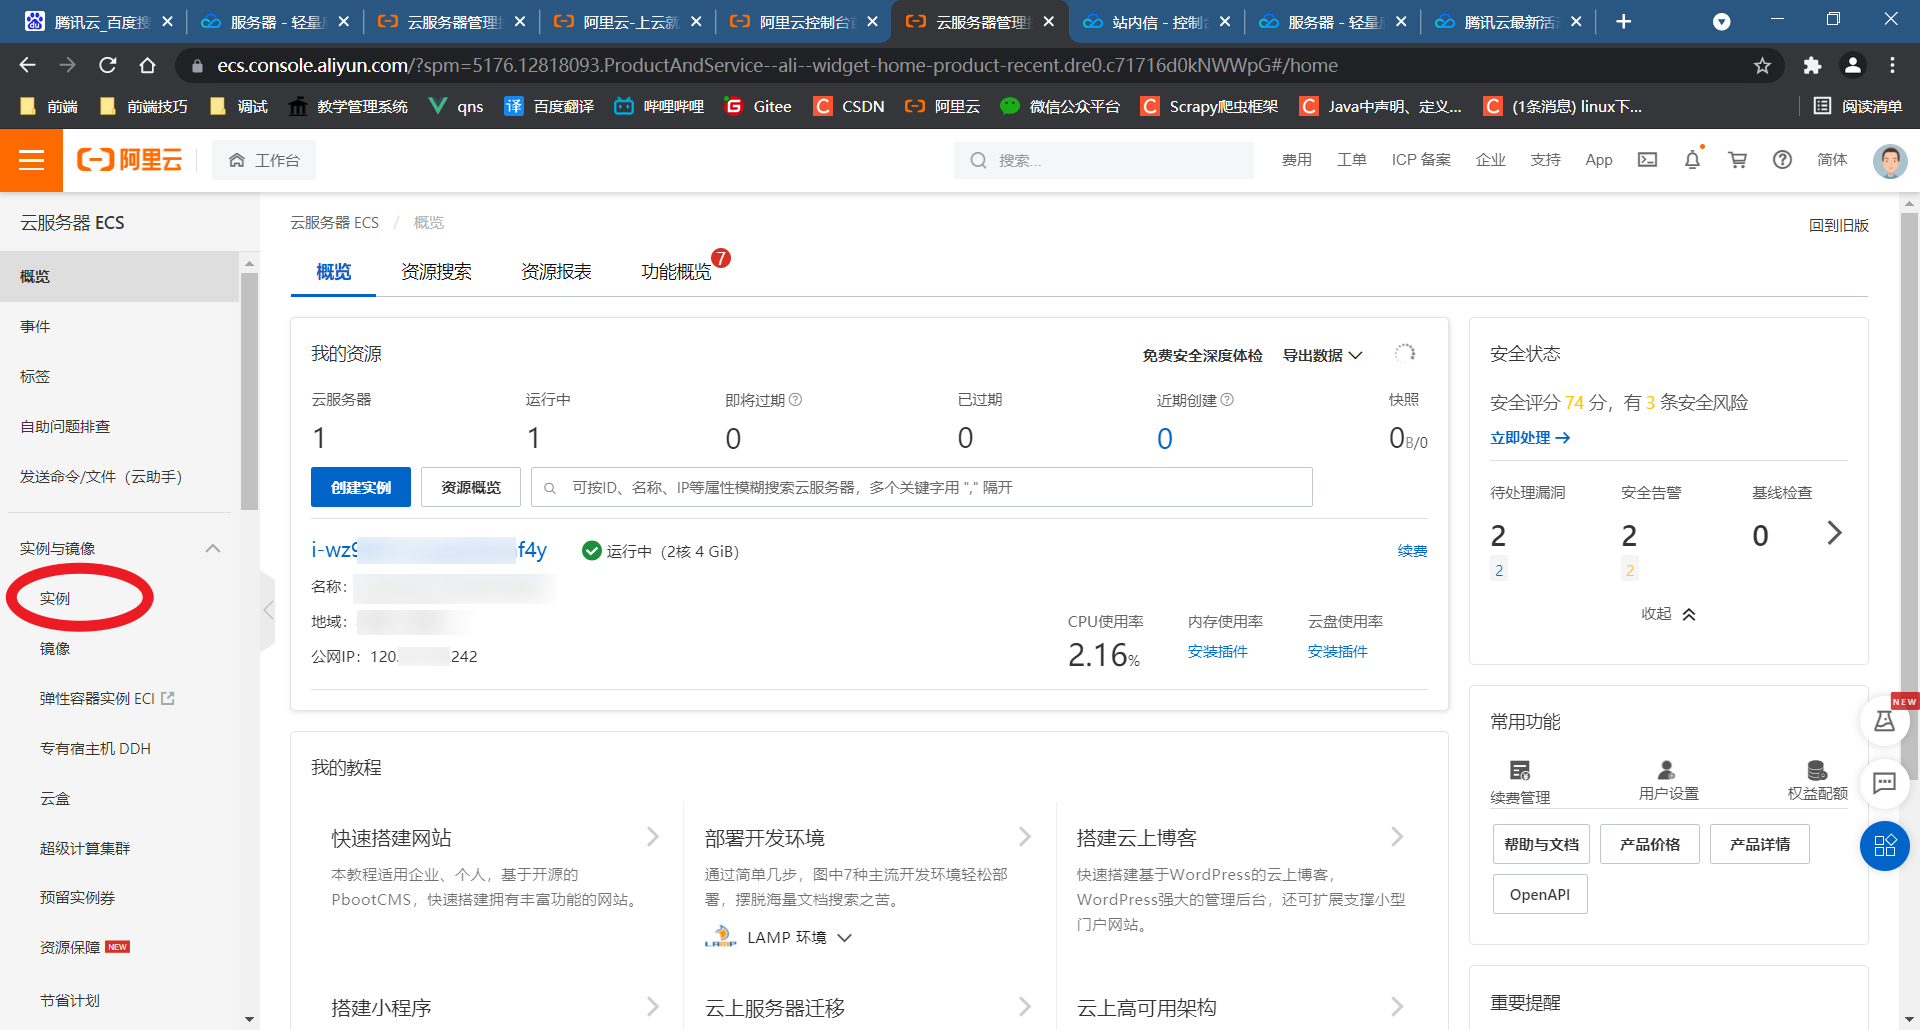The width and height of the screenshot is (1920, 1030).
Task: Click 回到旧版 link
Action: 1838,225
